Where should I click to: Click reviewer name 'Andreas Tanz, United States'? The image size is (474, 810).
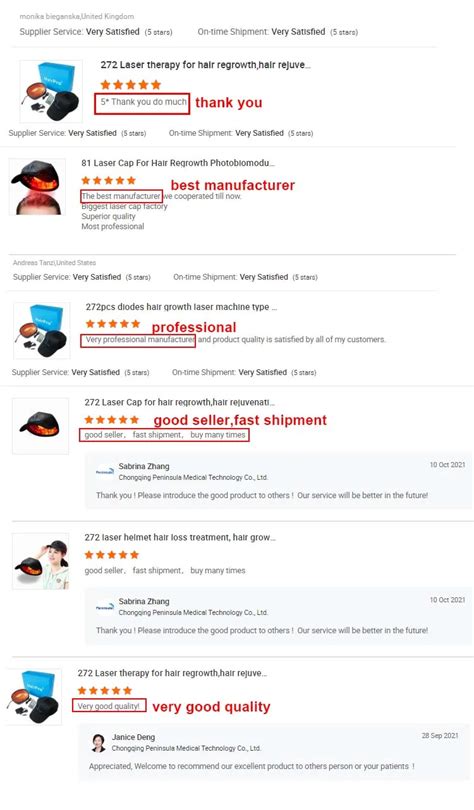coord(54,263)
